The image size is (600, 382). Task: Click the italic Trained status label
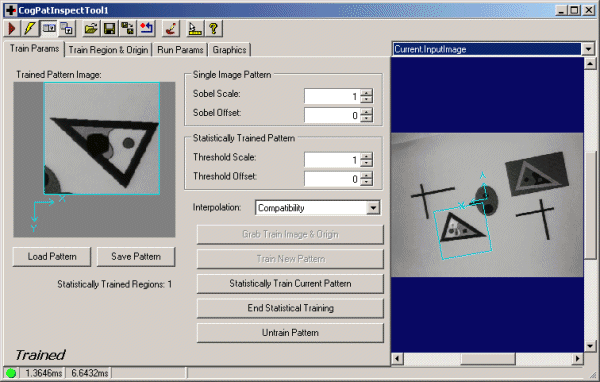[x=40, y=355]
